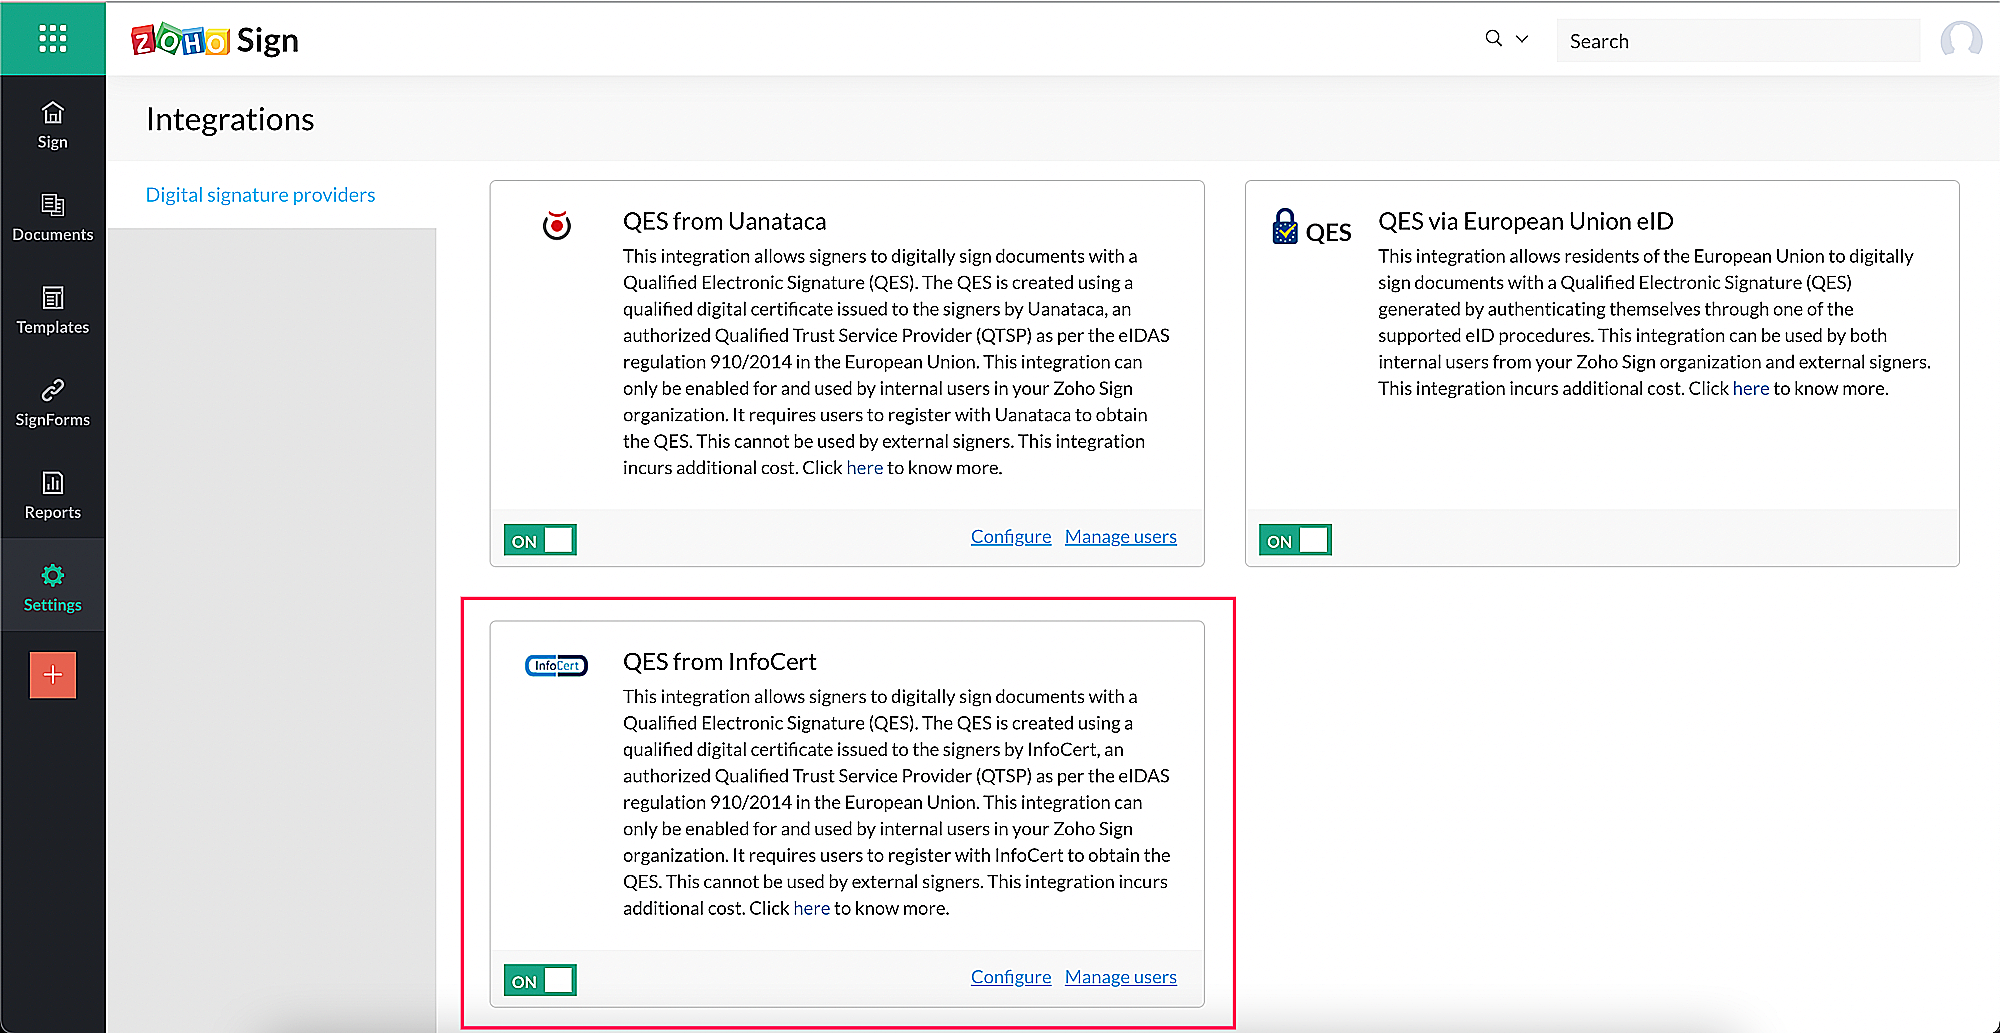Open the SignForms link icon

tap(52, 390)
